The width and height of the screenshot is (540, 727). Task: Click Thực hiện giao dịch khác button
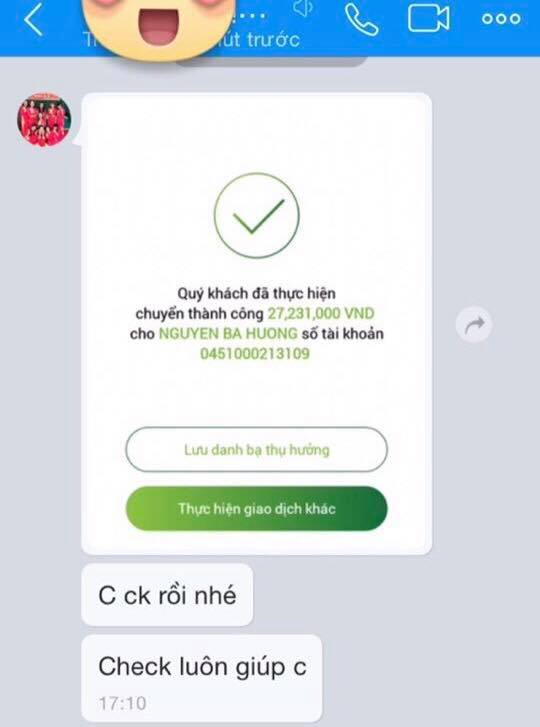256,509
